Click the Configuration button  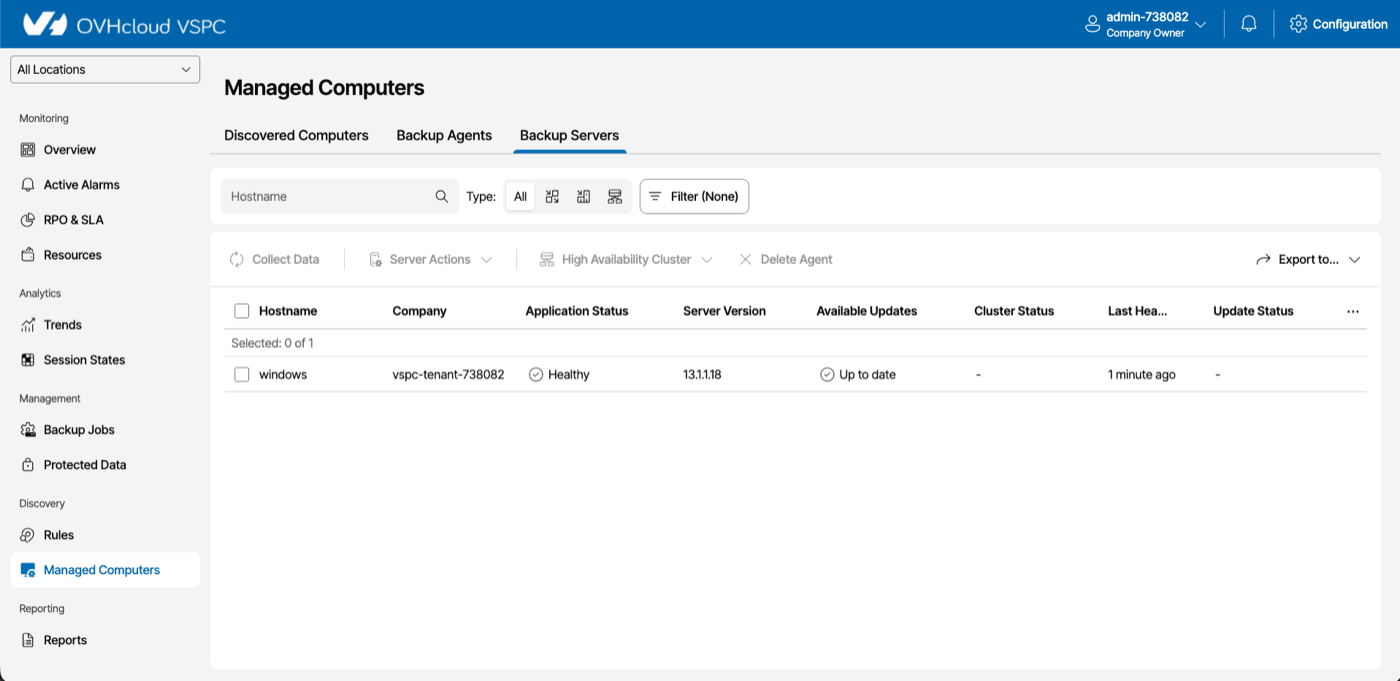(1338, 24)
